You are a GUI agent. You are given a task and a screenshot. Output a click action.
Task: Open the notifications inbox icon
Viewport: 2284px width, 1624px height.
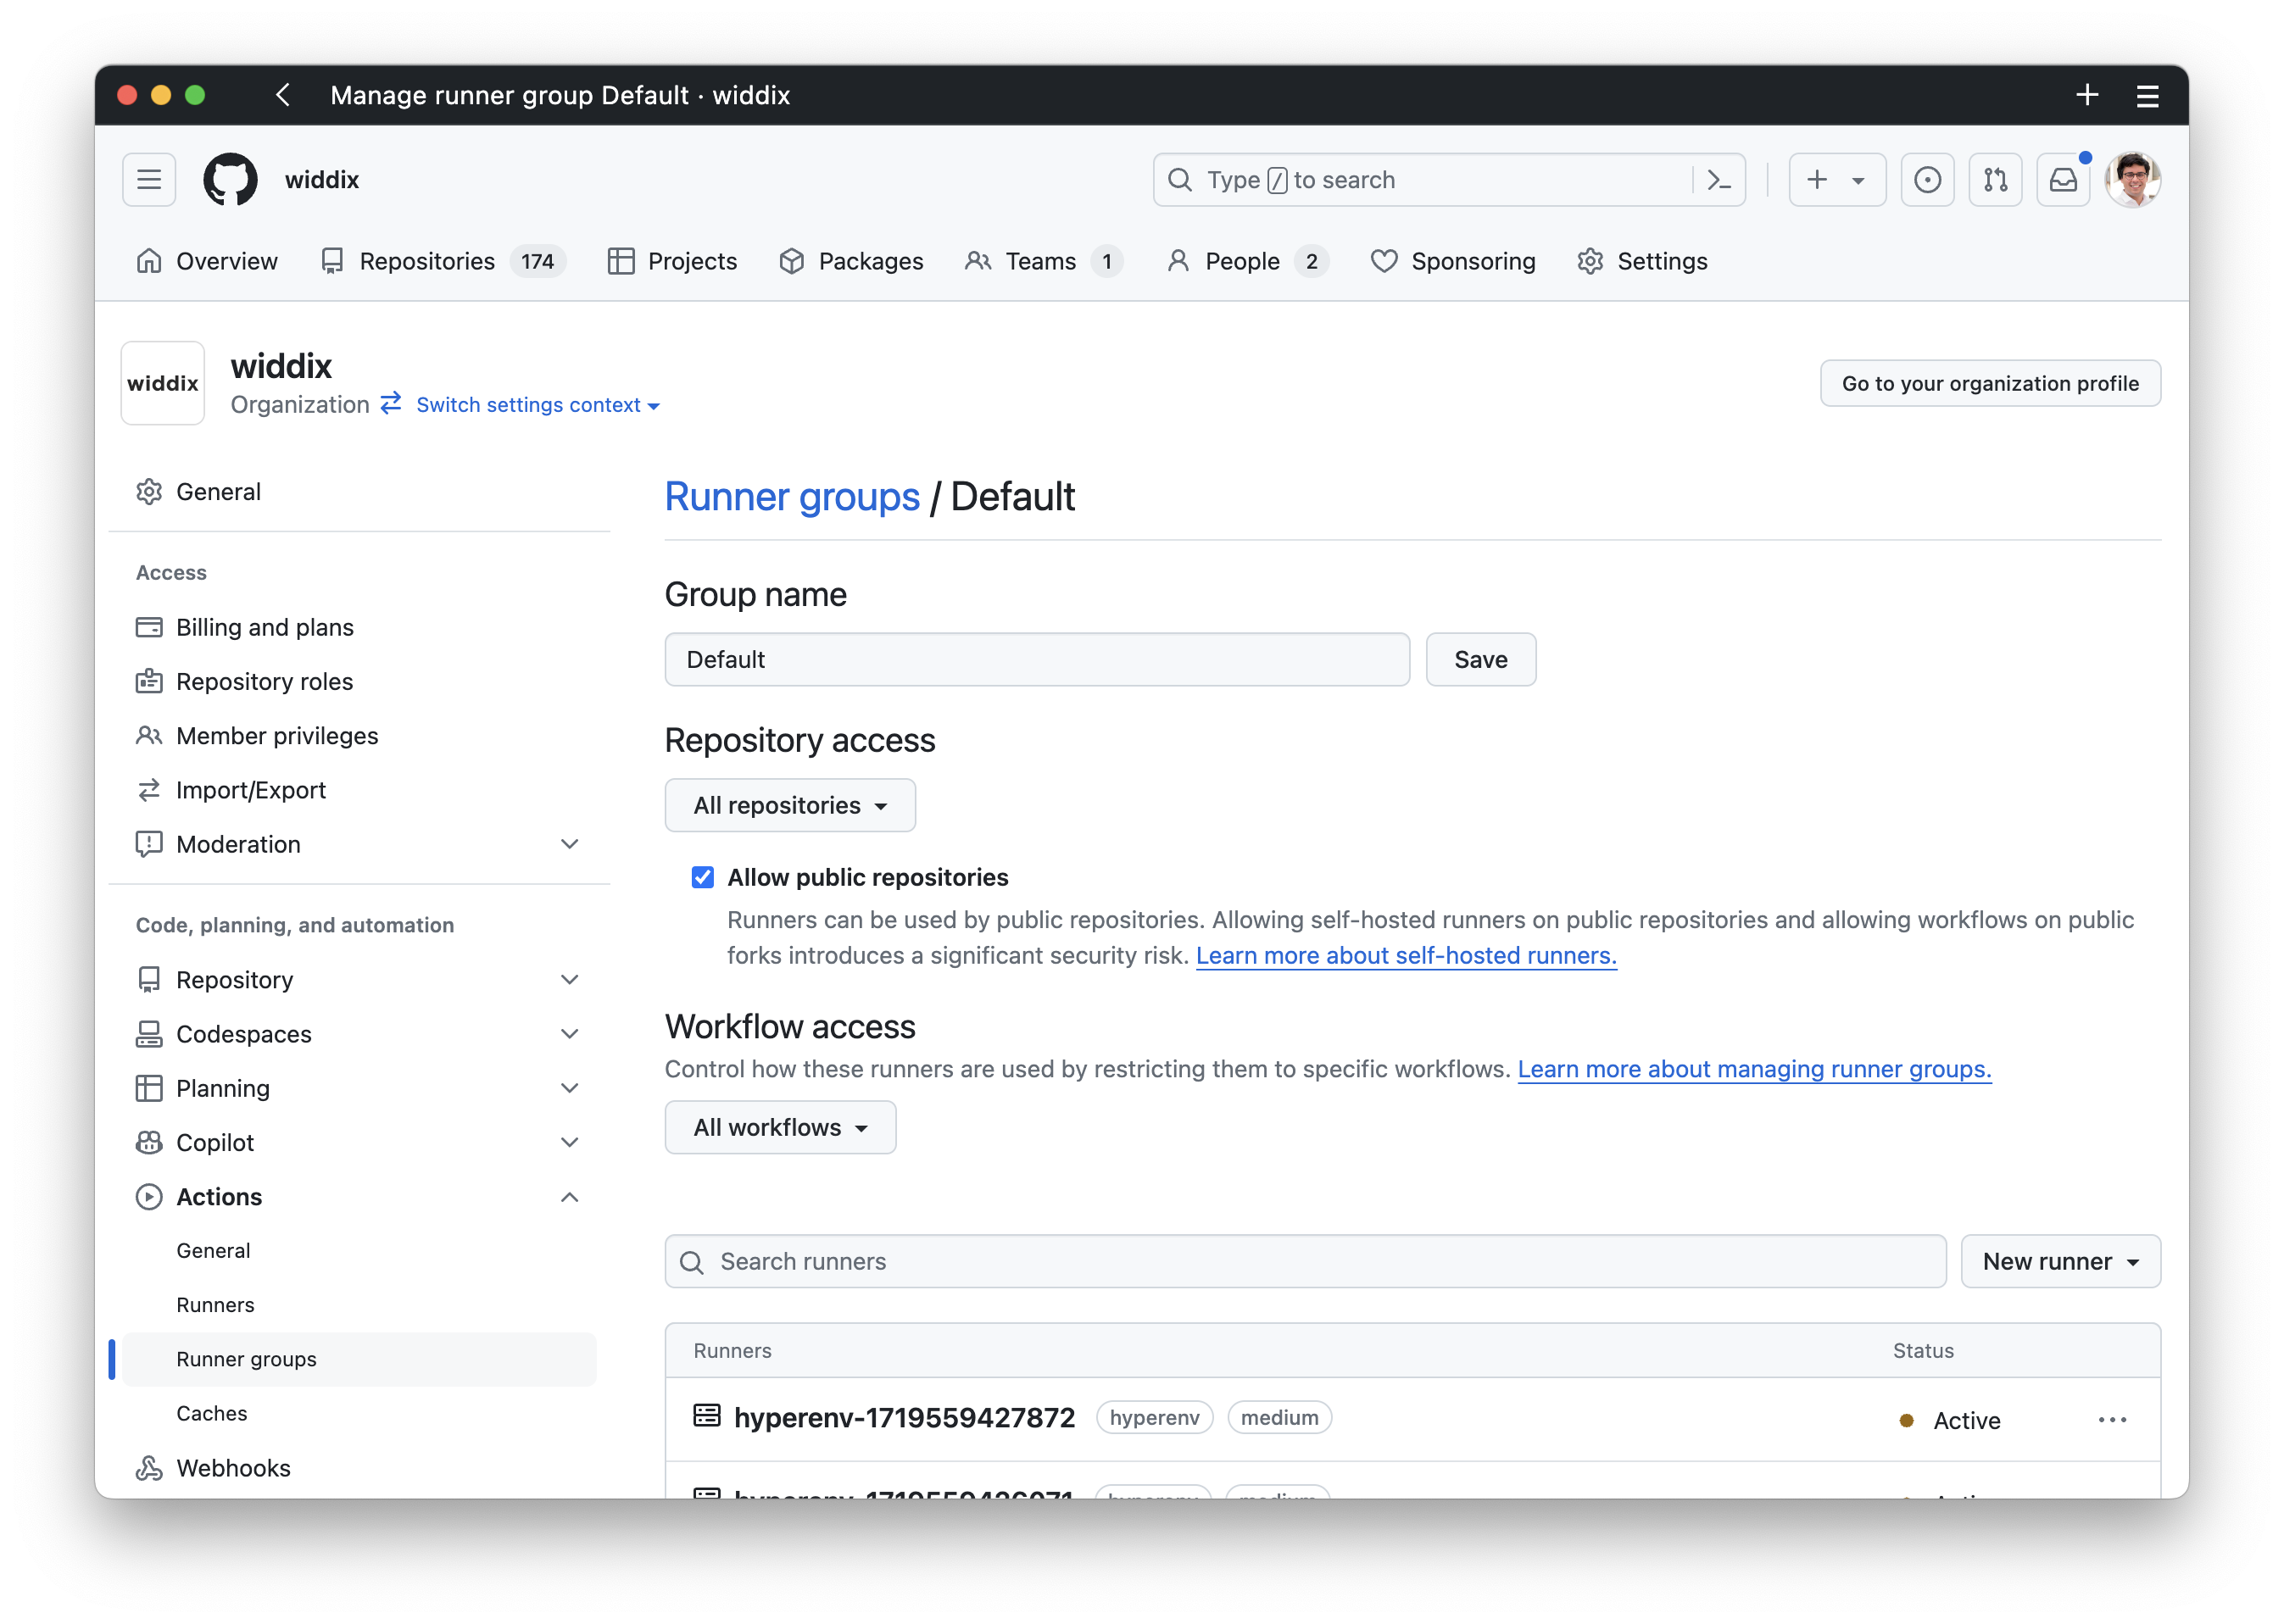point(2063,180)
